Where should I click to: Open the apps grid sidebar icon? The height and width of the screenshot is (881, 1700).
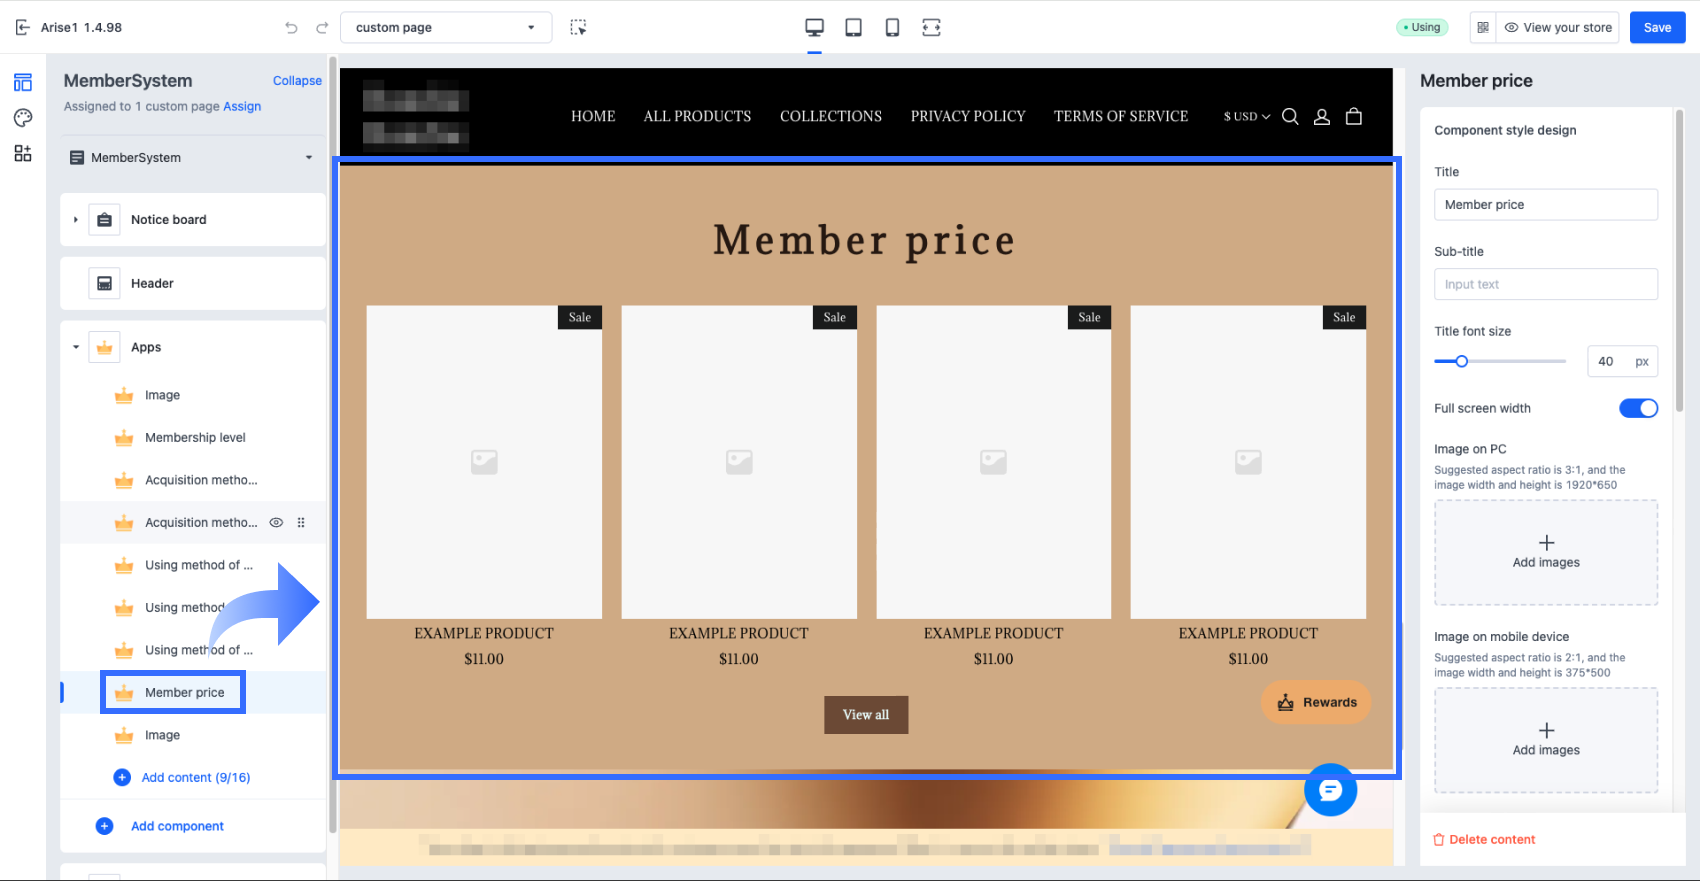click(x=23, y=153)
